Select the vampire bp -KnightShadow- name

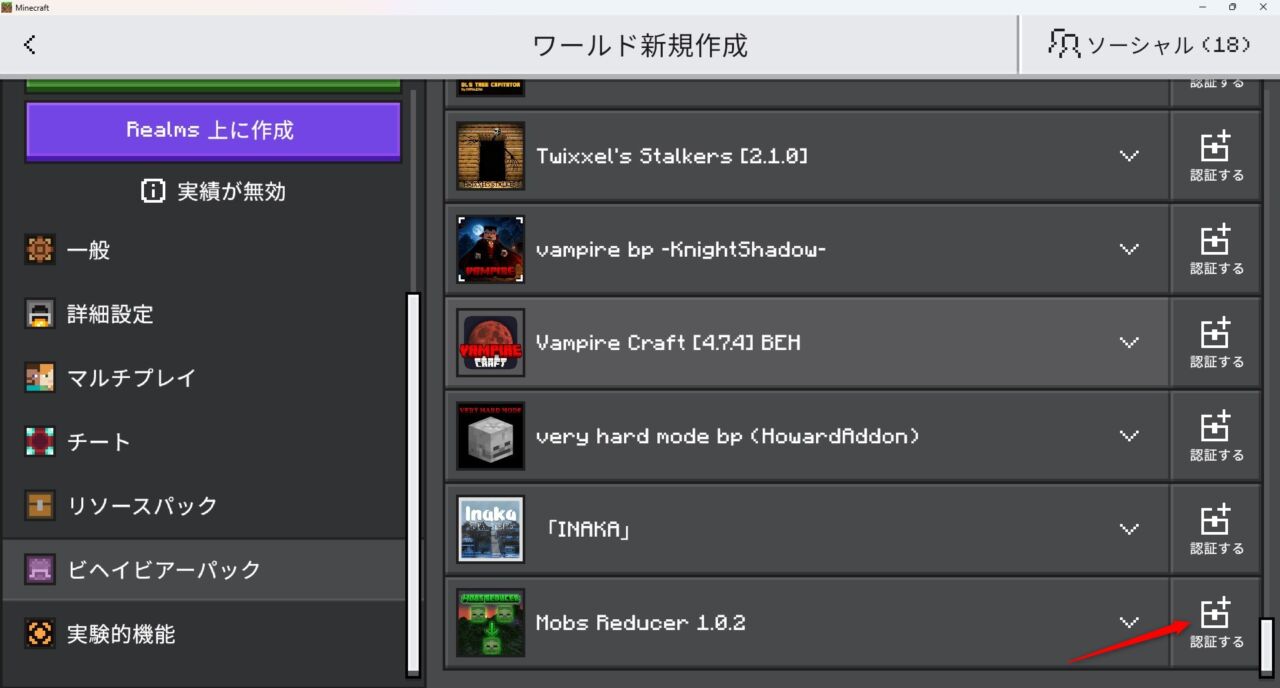click(x=681, y=249)
